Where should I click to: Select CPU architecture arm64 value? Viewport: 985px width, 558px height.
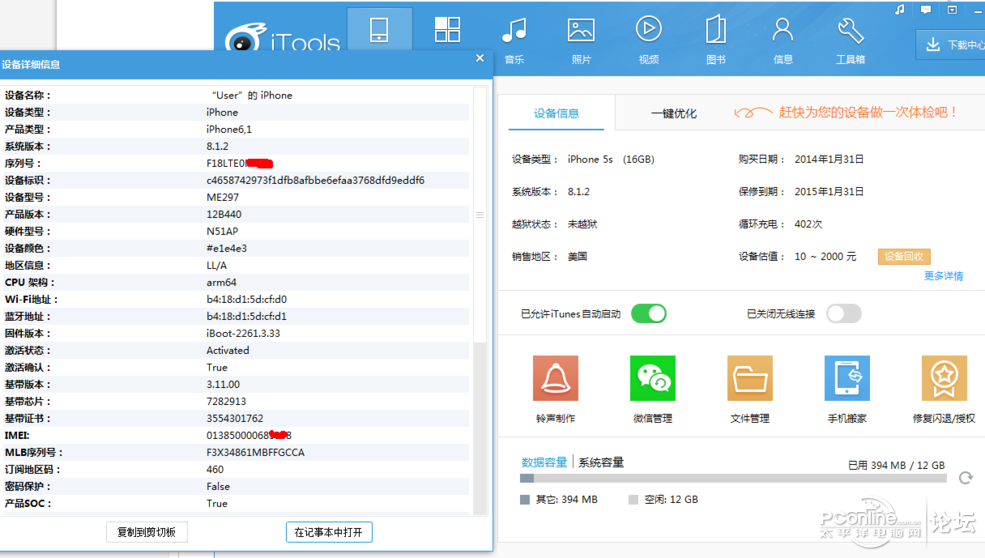pos(221,282)
